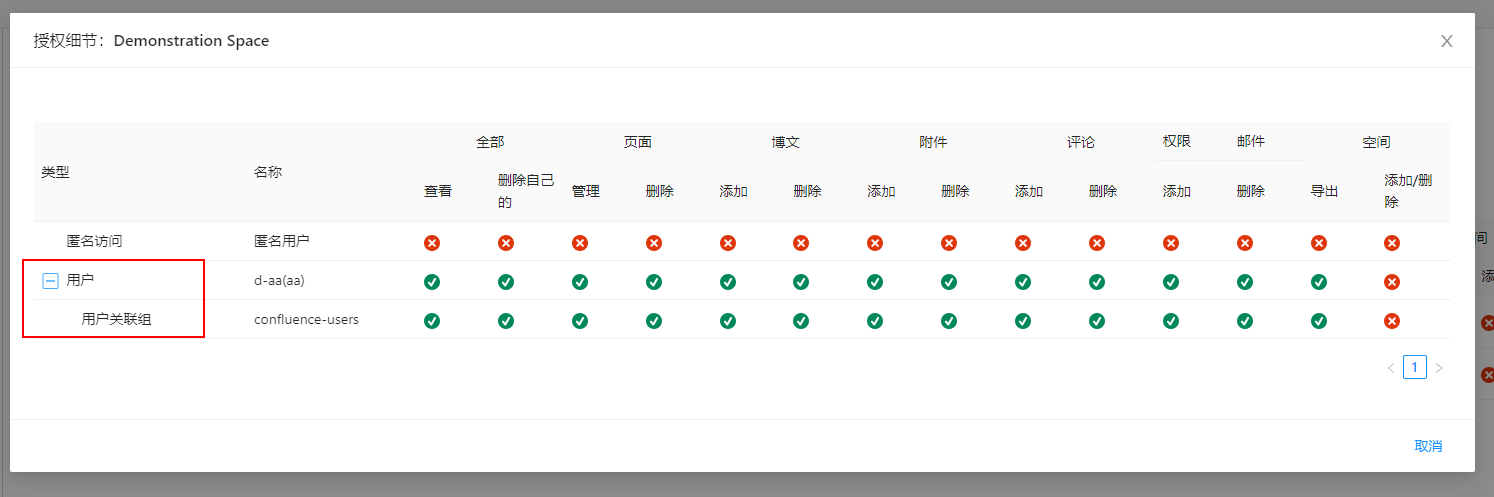Viewport: 1494px width, 497px height.
Task: Select the 用户关联组 child row
Action: coord(116,320)
